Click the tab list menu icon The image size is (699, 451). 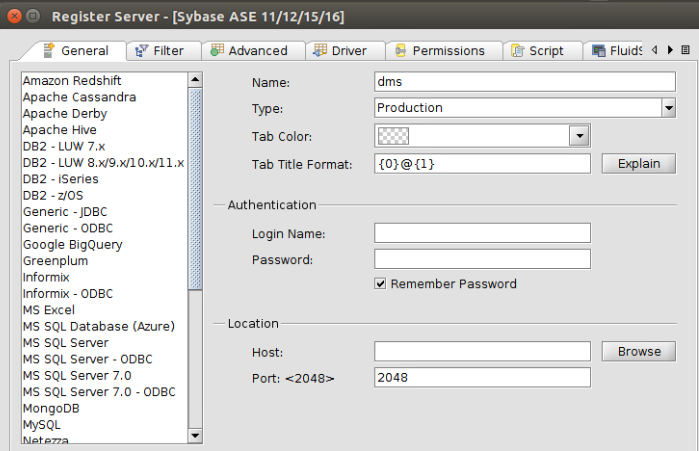tap(685, 50)
